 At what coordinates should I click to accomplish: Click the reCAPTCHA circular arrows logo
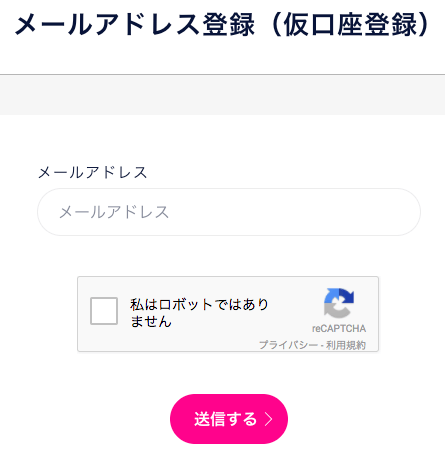[339, 303]
